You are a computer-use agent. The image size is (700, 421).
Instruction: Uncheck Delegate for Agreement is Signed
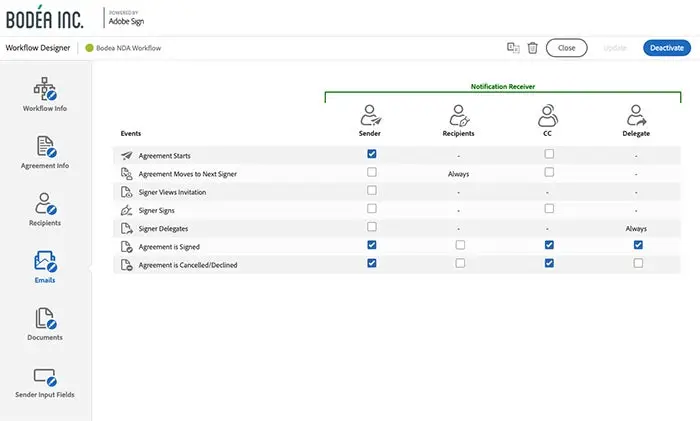pyautogui.click(x=638, y=244)
